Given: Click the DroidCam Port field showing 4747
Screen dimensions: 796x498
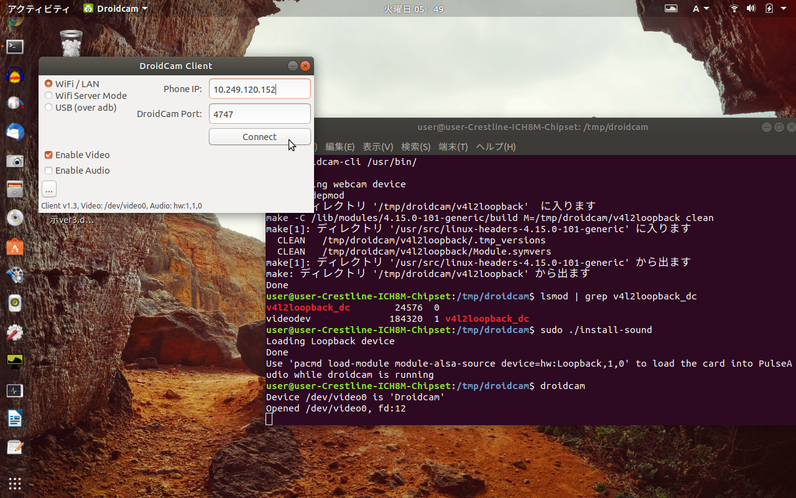Looking at the screenshot, I should point(259,114).
